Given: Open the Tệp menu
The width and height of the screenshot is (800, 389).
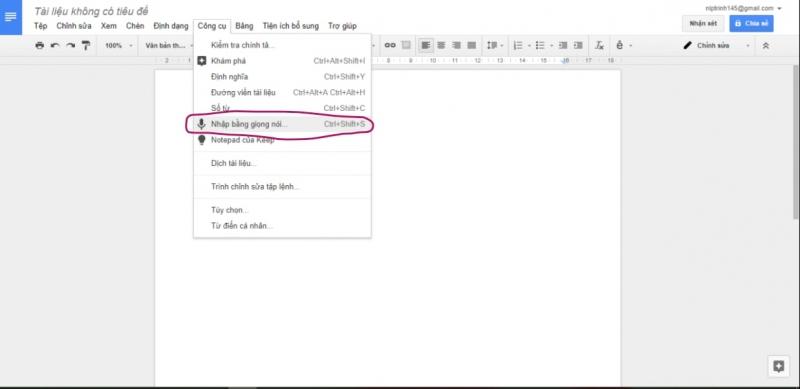Looking at the screenshot, I should (40, 26).
